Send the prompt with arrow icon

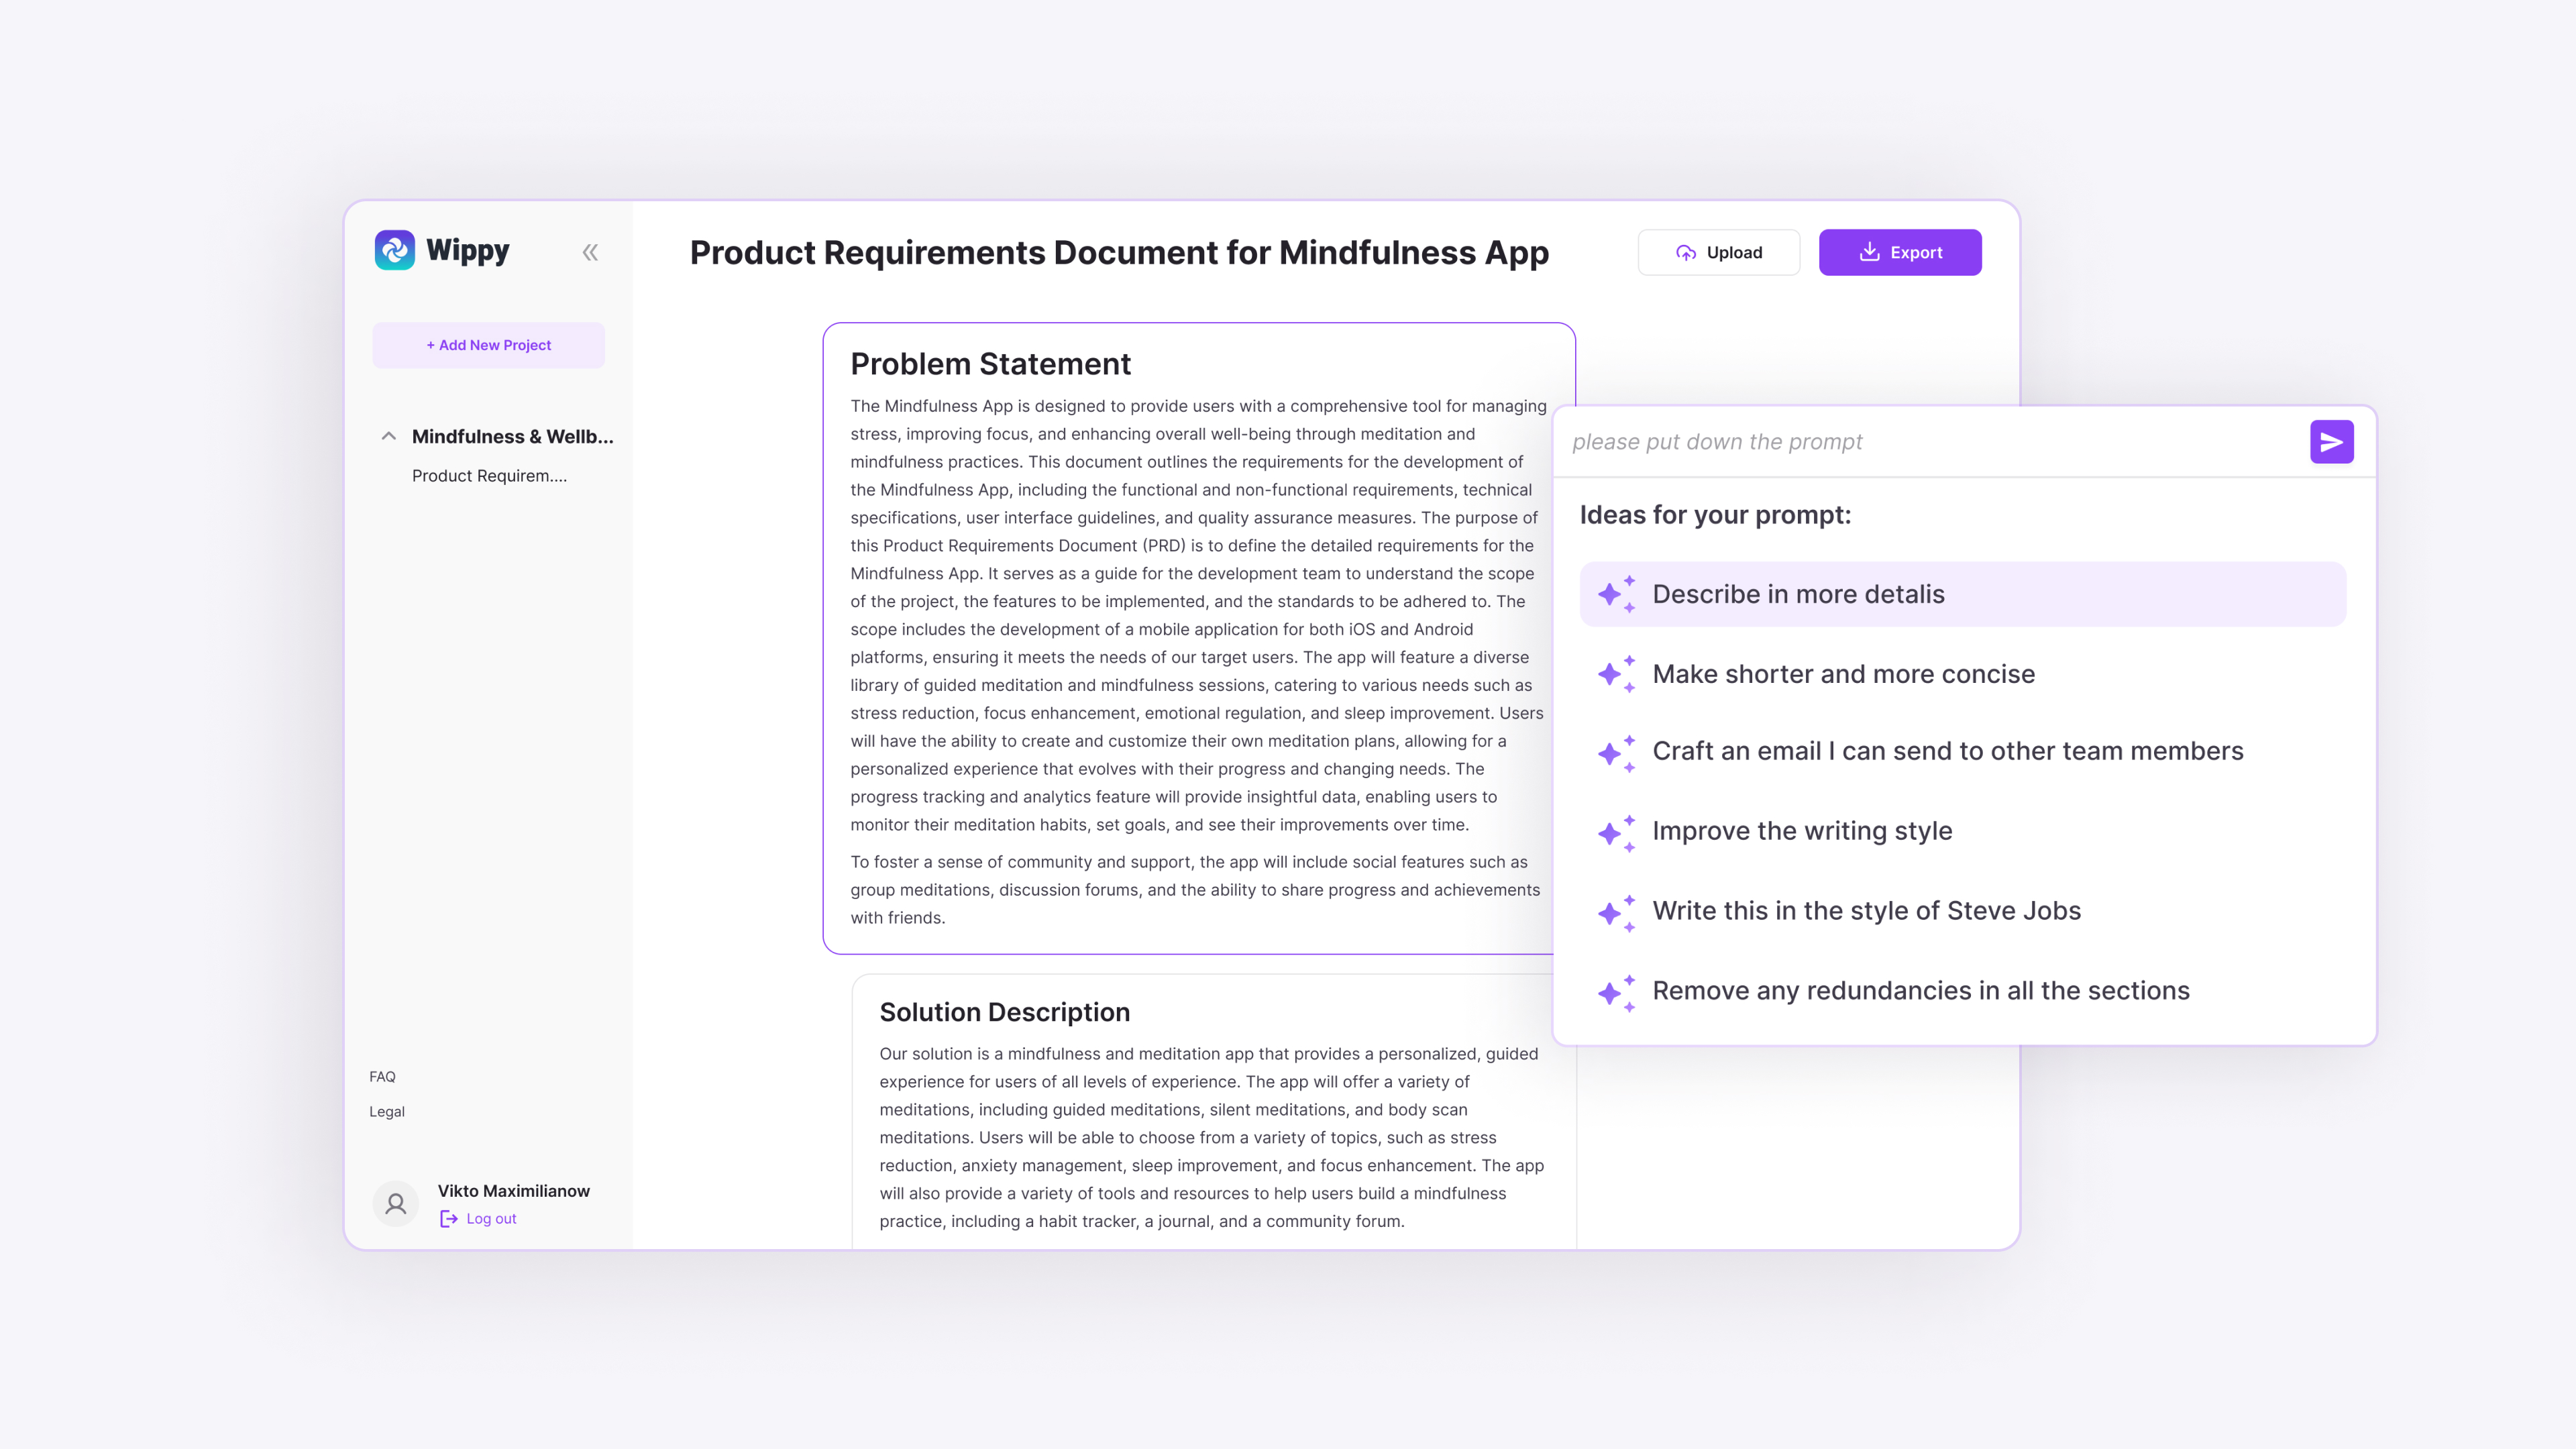2331,442
